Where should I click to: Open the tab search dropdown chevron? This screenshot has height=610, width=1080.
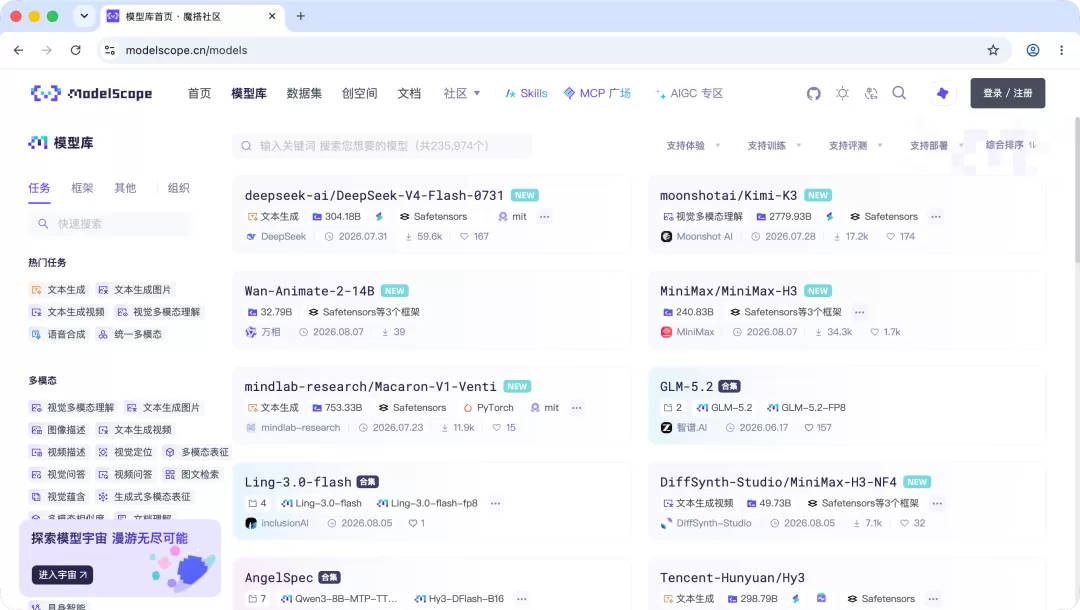pos(84,16)
